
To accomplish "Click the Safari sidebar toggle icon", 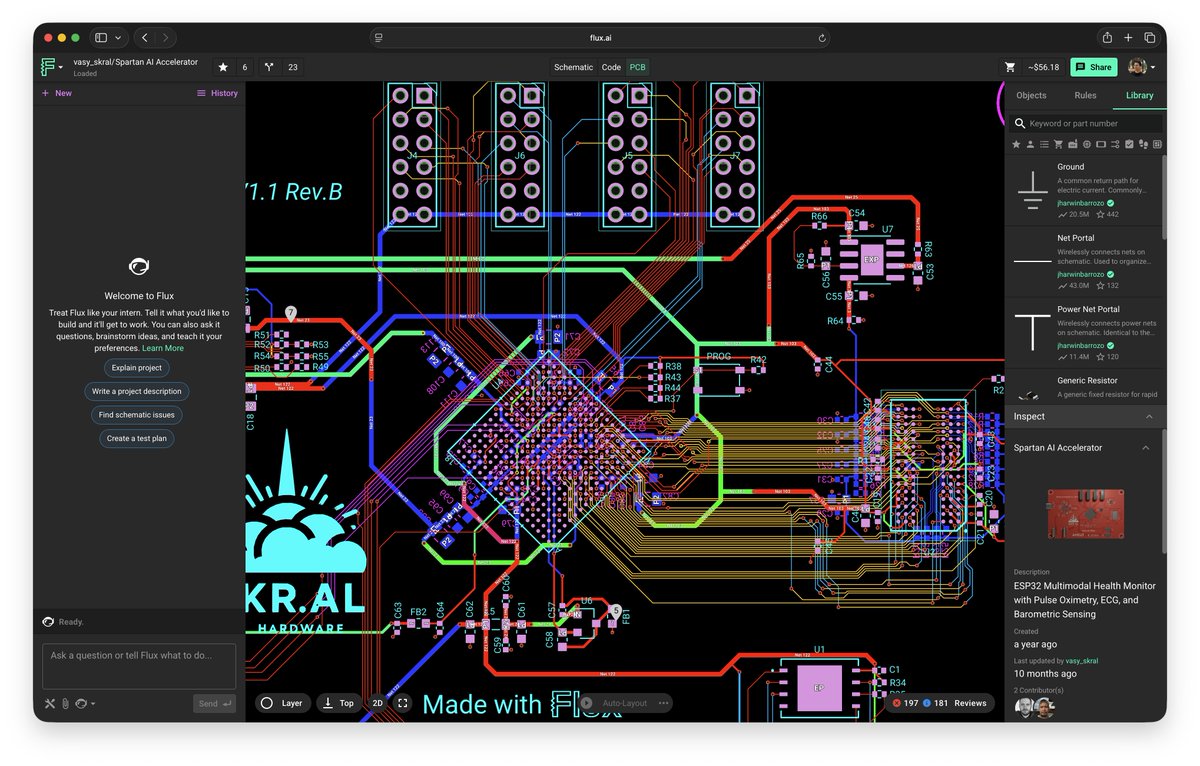I will [x=101, y=37].
